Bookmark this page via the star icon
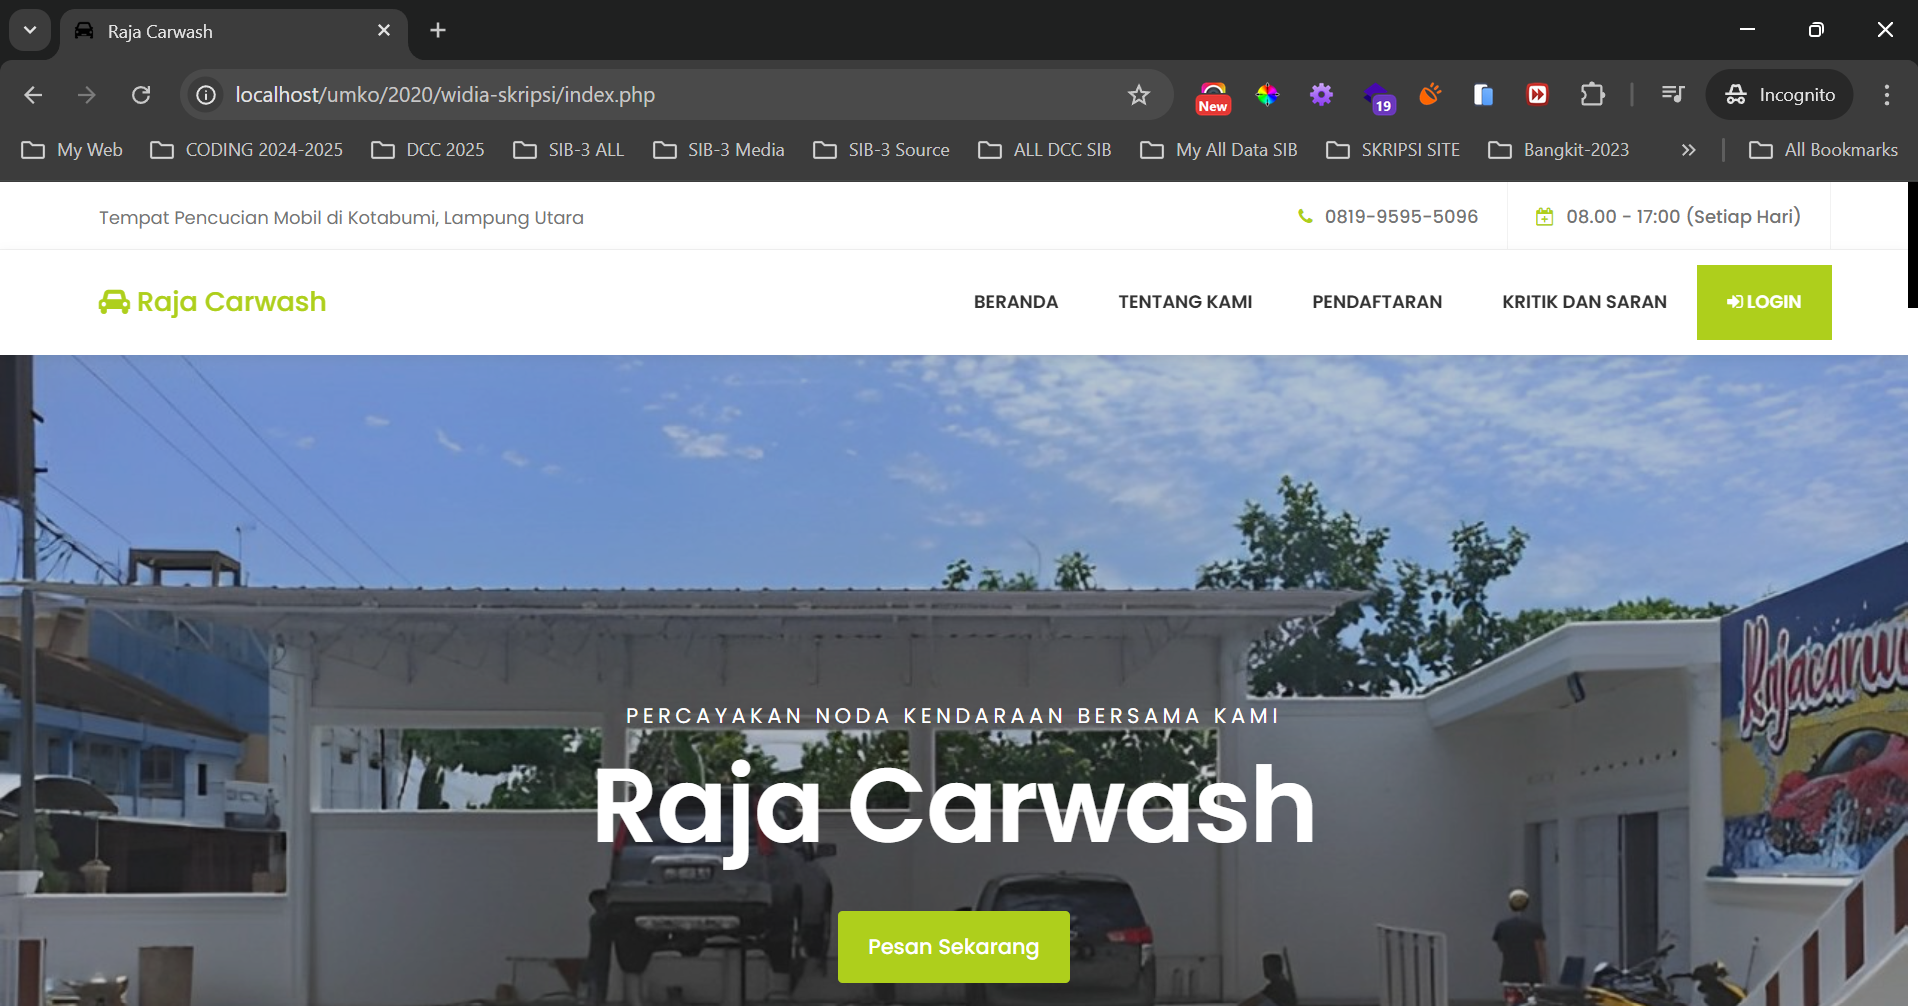This screenshot has width=1918, height=1006. point(1138,94)
